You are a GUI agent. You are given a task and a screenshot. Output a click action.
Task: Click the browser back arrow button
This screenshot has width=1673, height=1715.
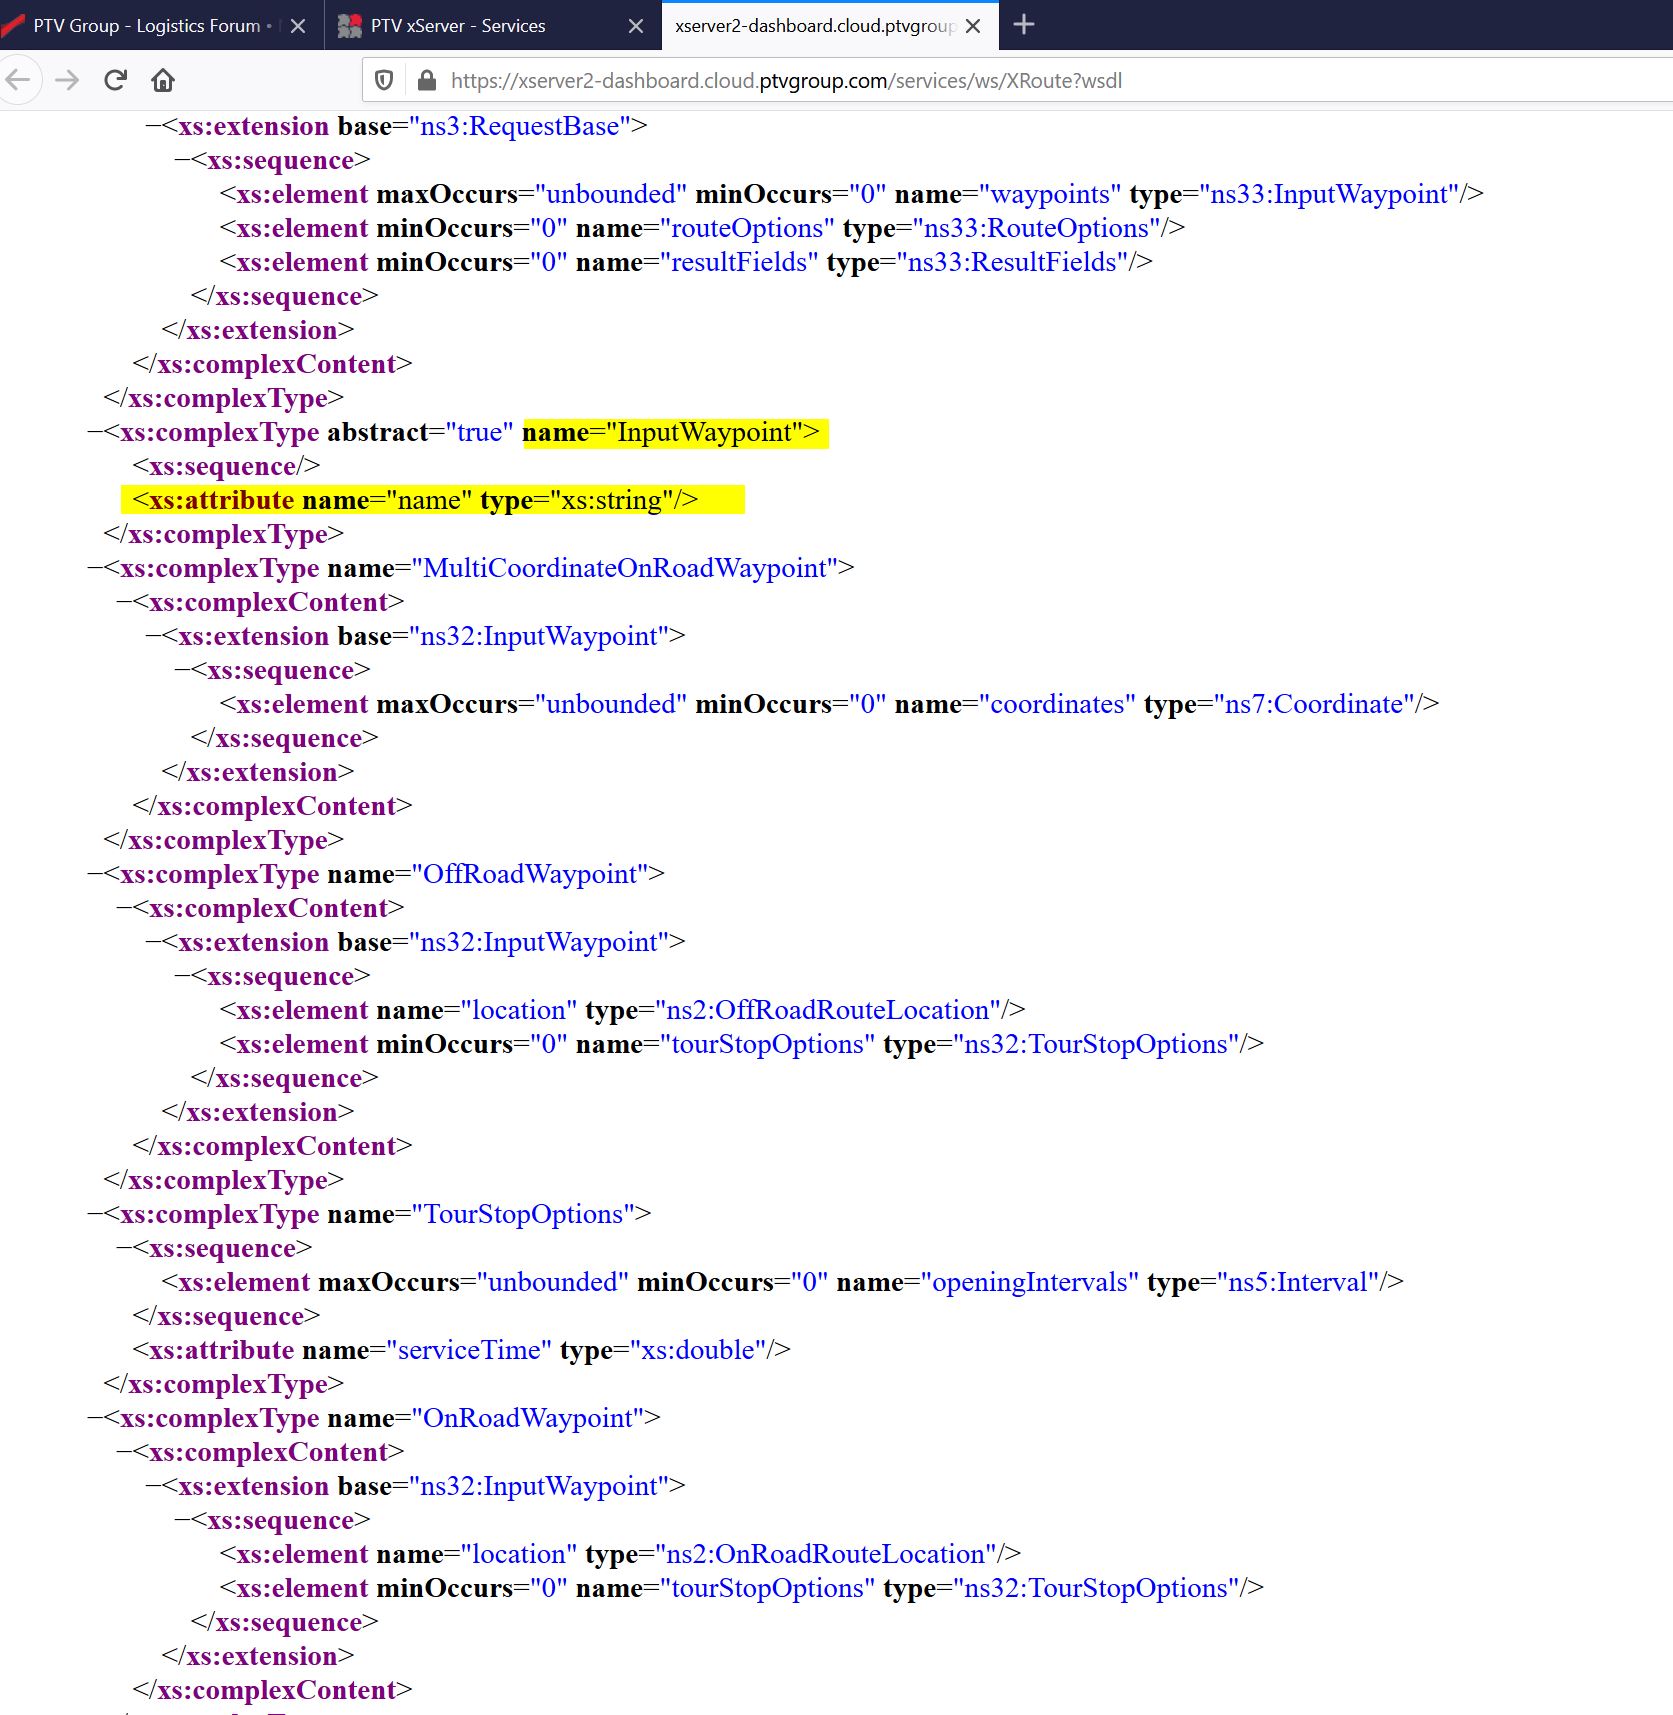18,80
